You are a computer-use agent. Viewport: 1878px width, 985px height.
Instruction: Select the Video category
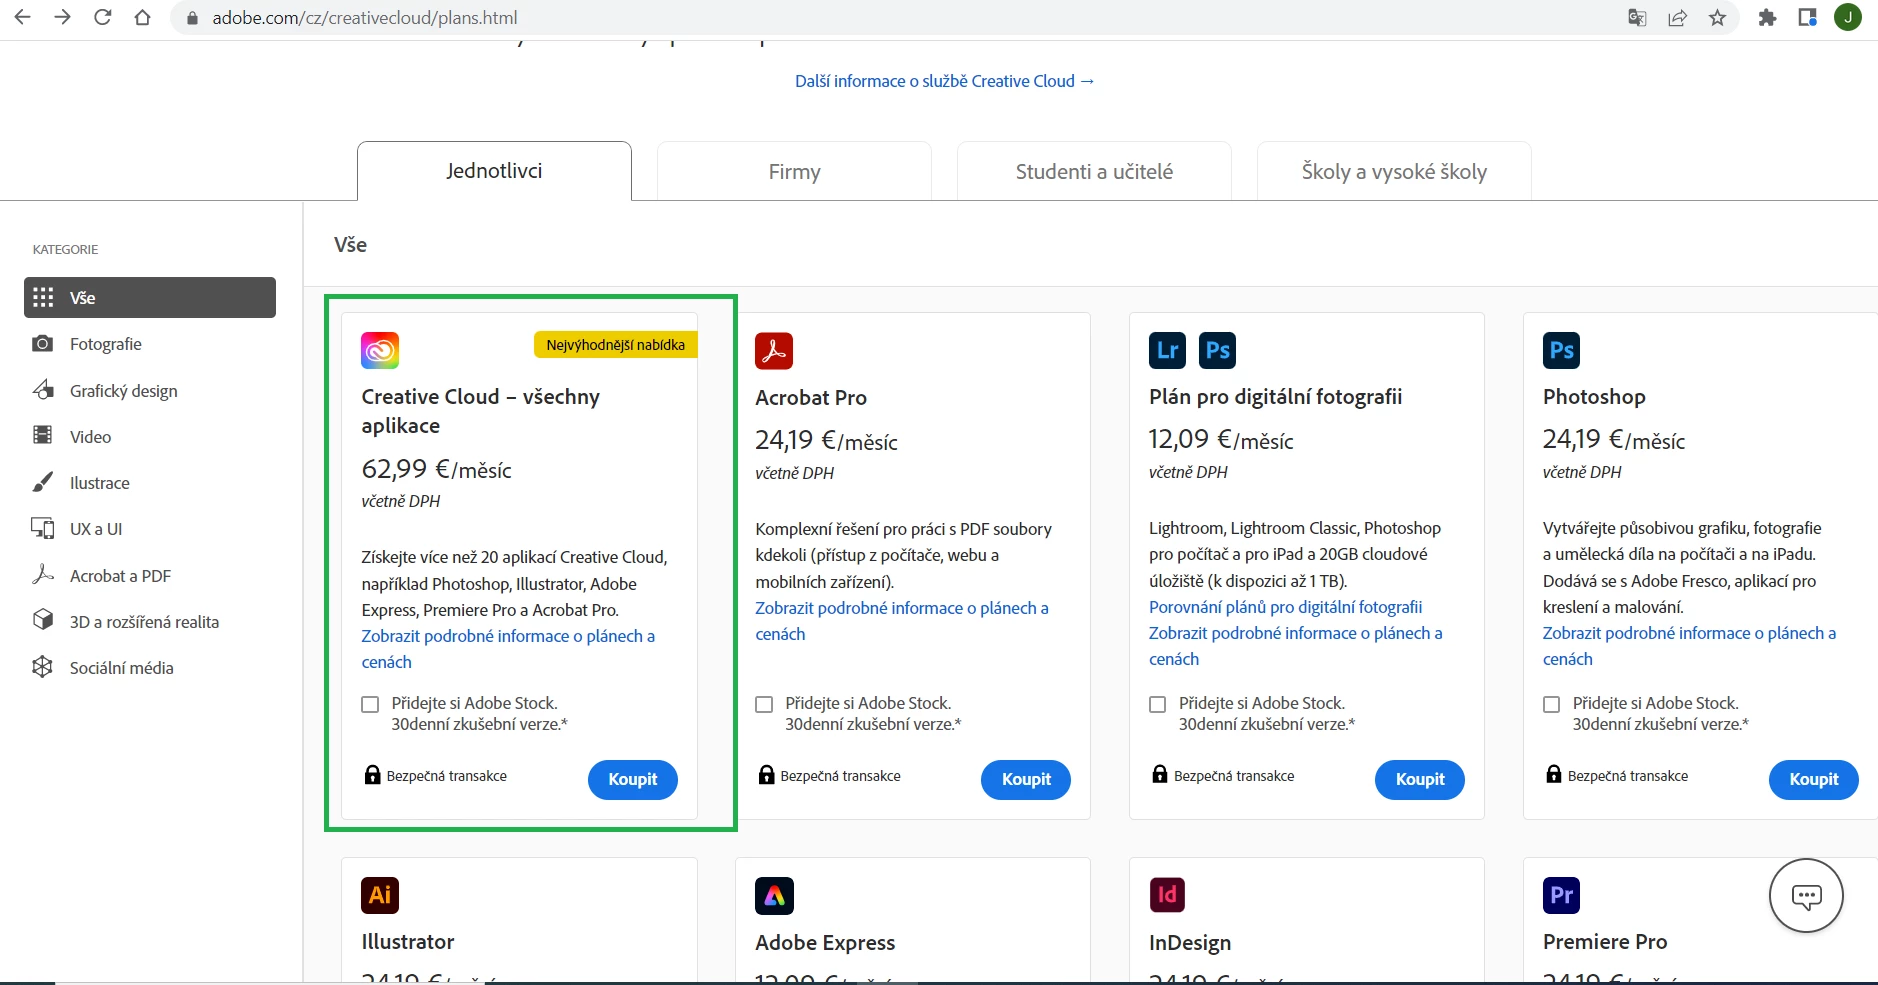pos(150,436)
